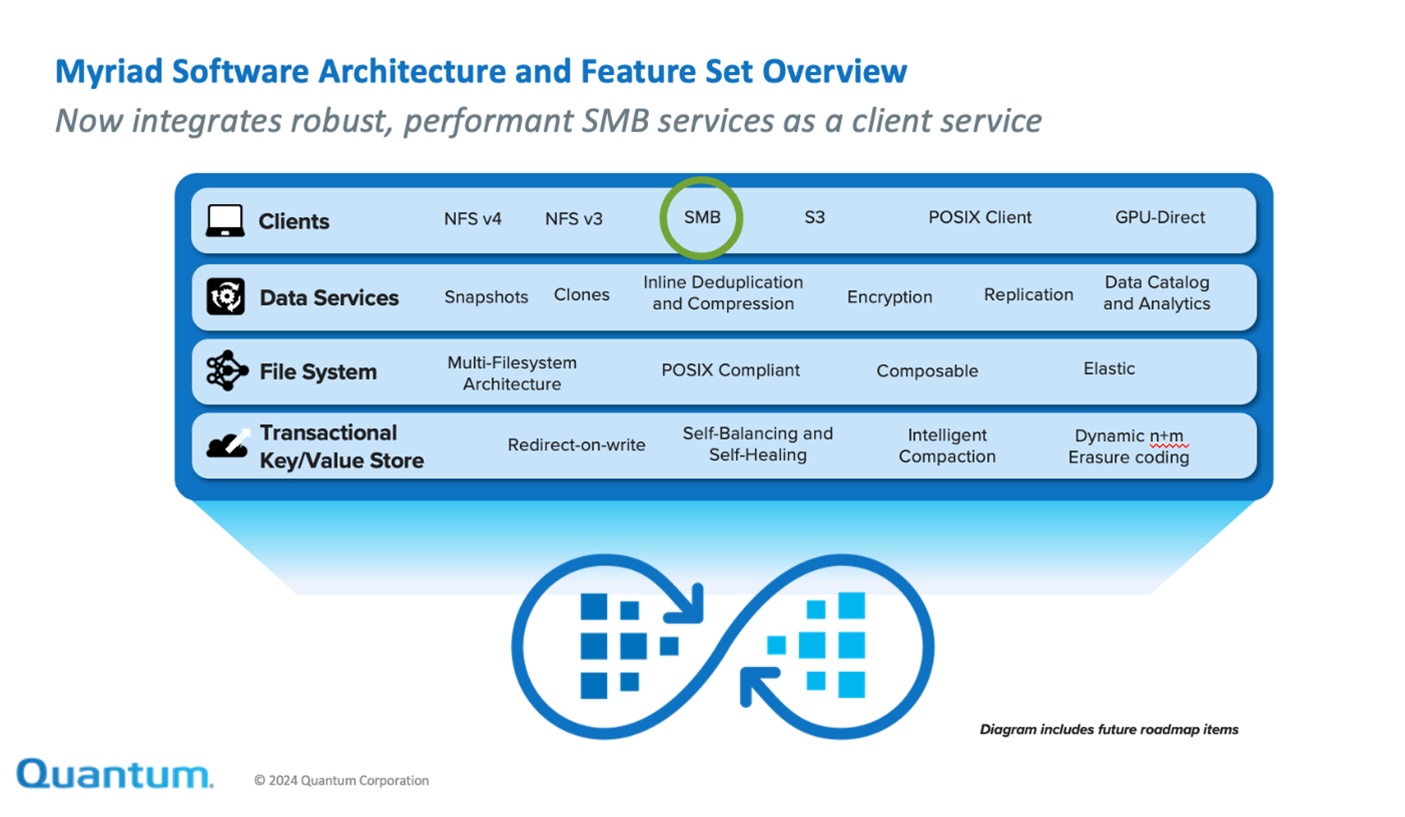Click the NFS v4 client entry
The image size is (1405, 817).
click(473, 218)
